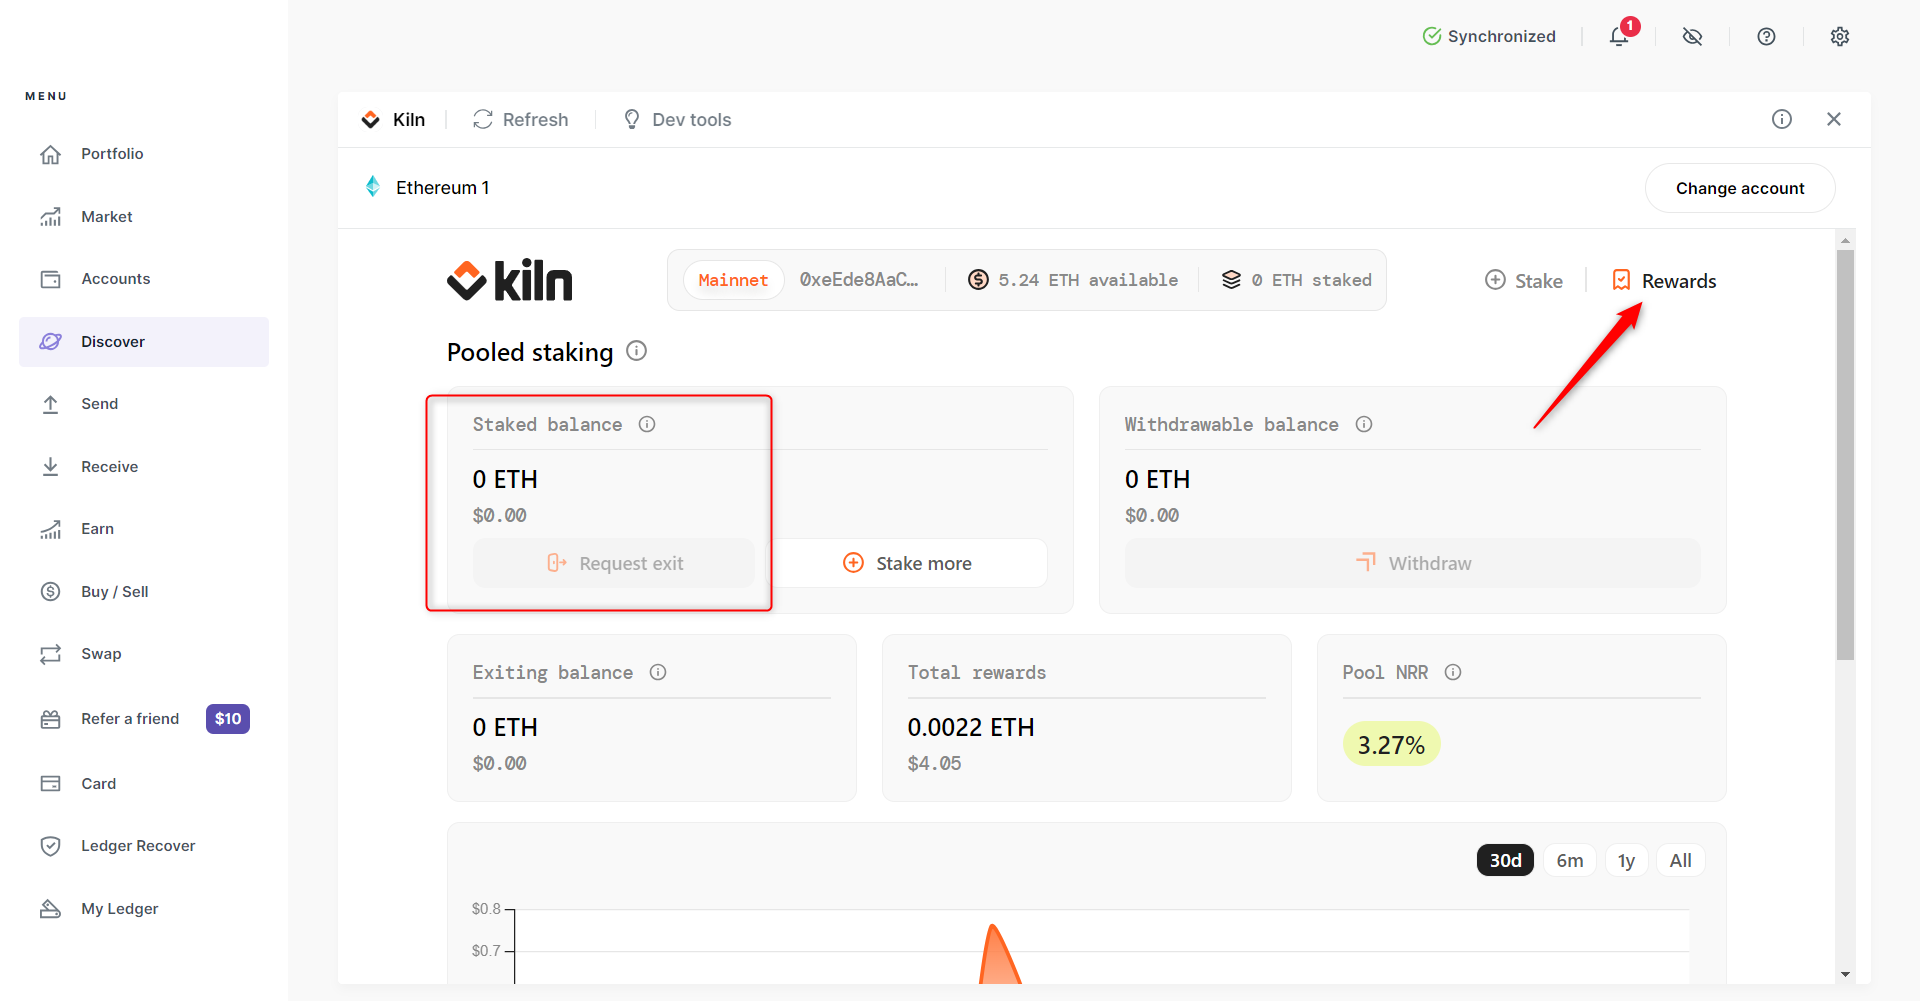Screen dimensions: 1920x1001
Task: Show Withdrawable balance info icon
Action: pos(1364,424)
